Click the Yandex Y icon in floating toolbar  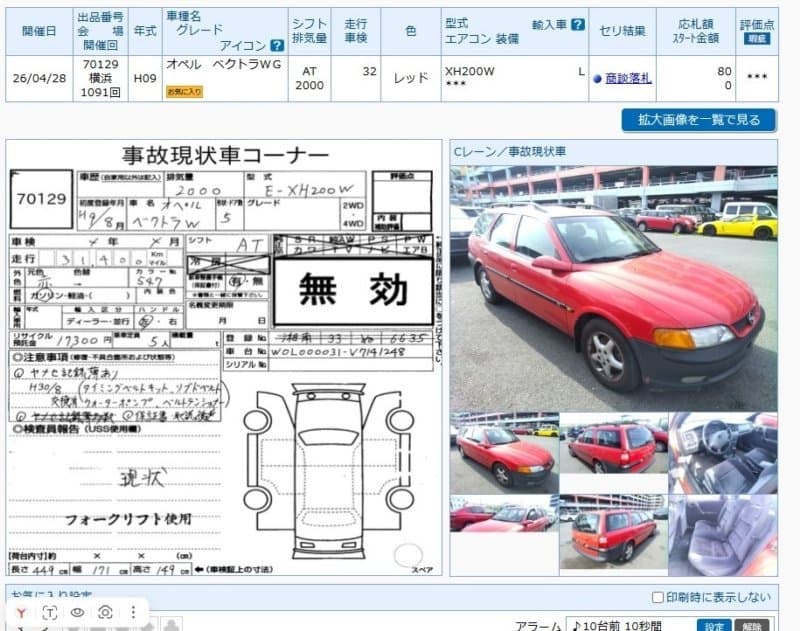click(21, 613)
